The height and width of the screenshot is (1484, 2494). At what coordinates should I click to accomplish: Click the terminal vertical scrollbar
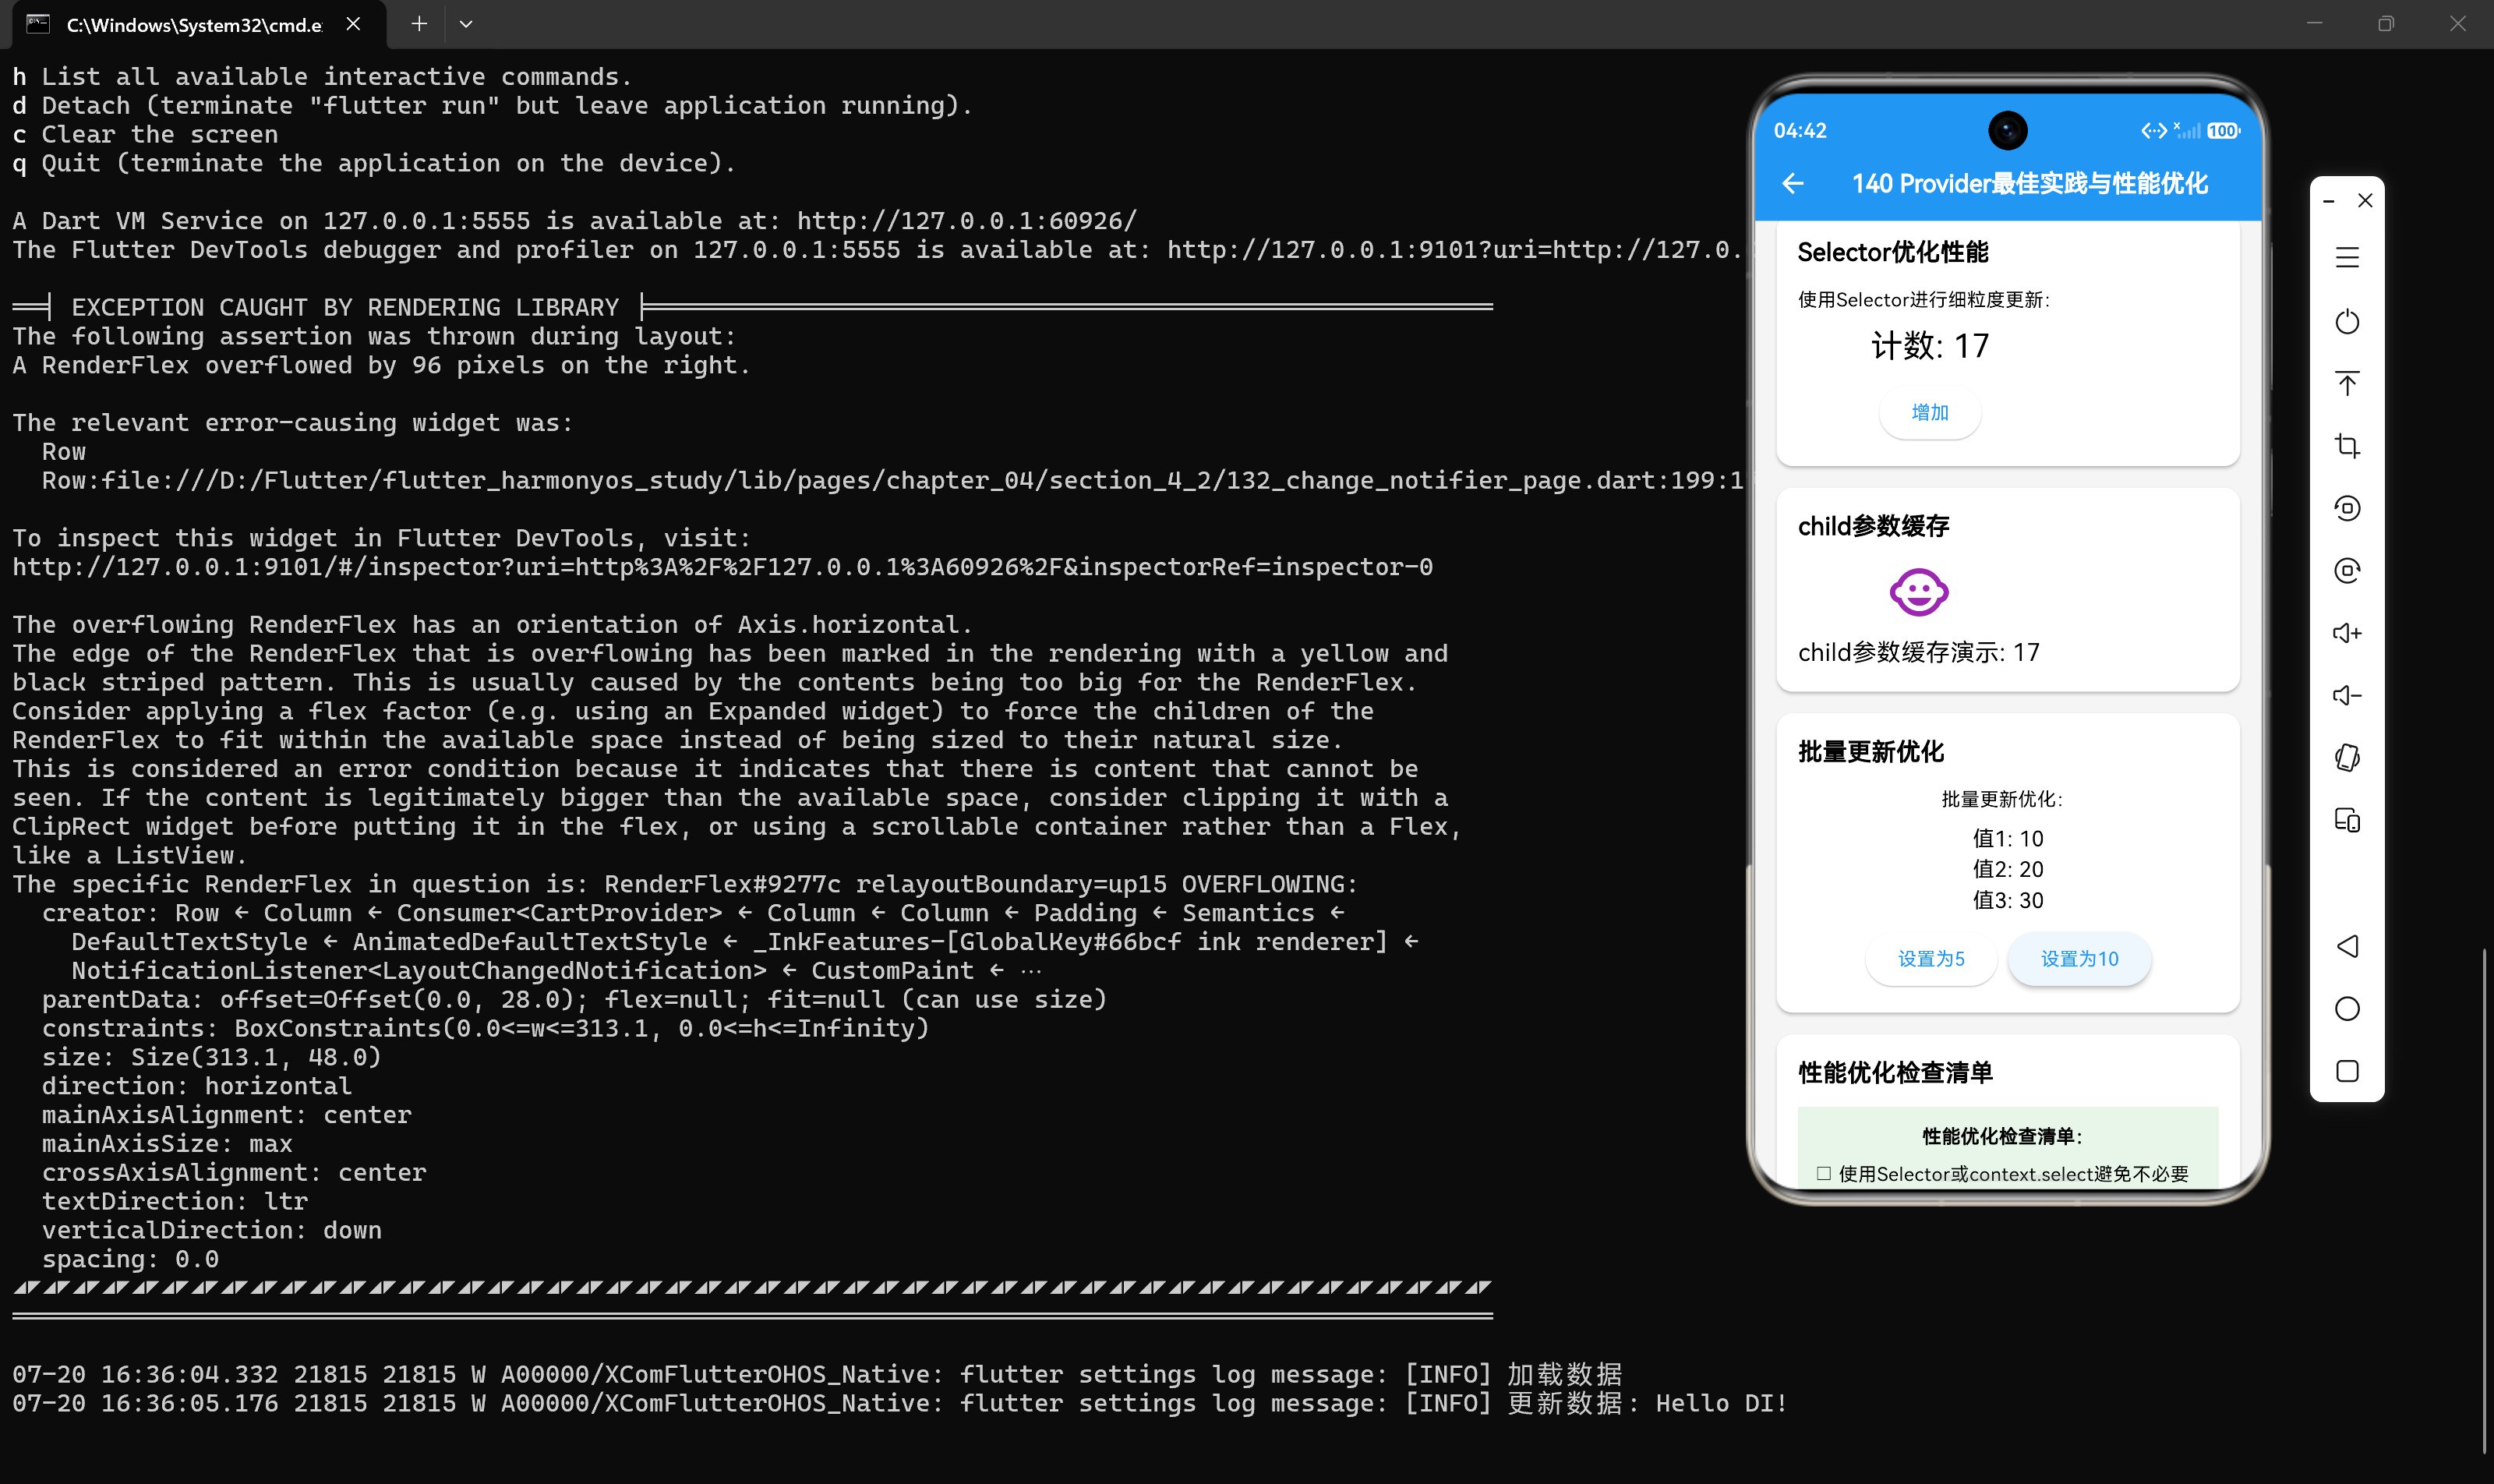(x=2484, y=1200)
